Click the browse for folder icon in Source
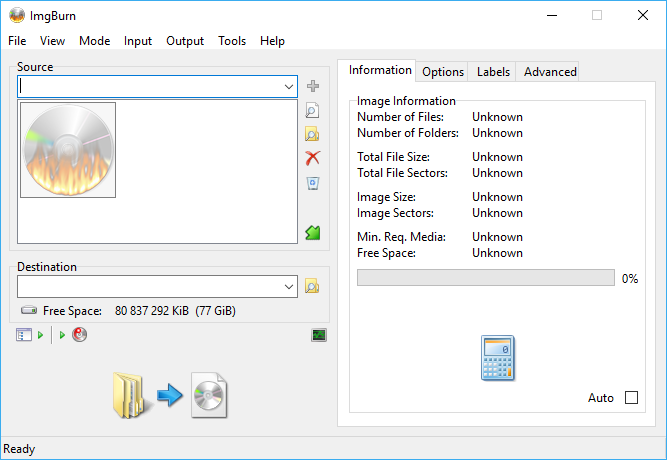Viewport: 667px width, 460px height. [x=312, y=134]
